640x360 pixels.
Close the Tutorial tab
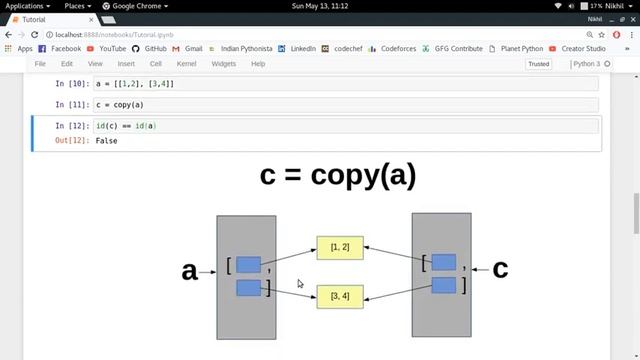tap(91, 20)
